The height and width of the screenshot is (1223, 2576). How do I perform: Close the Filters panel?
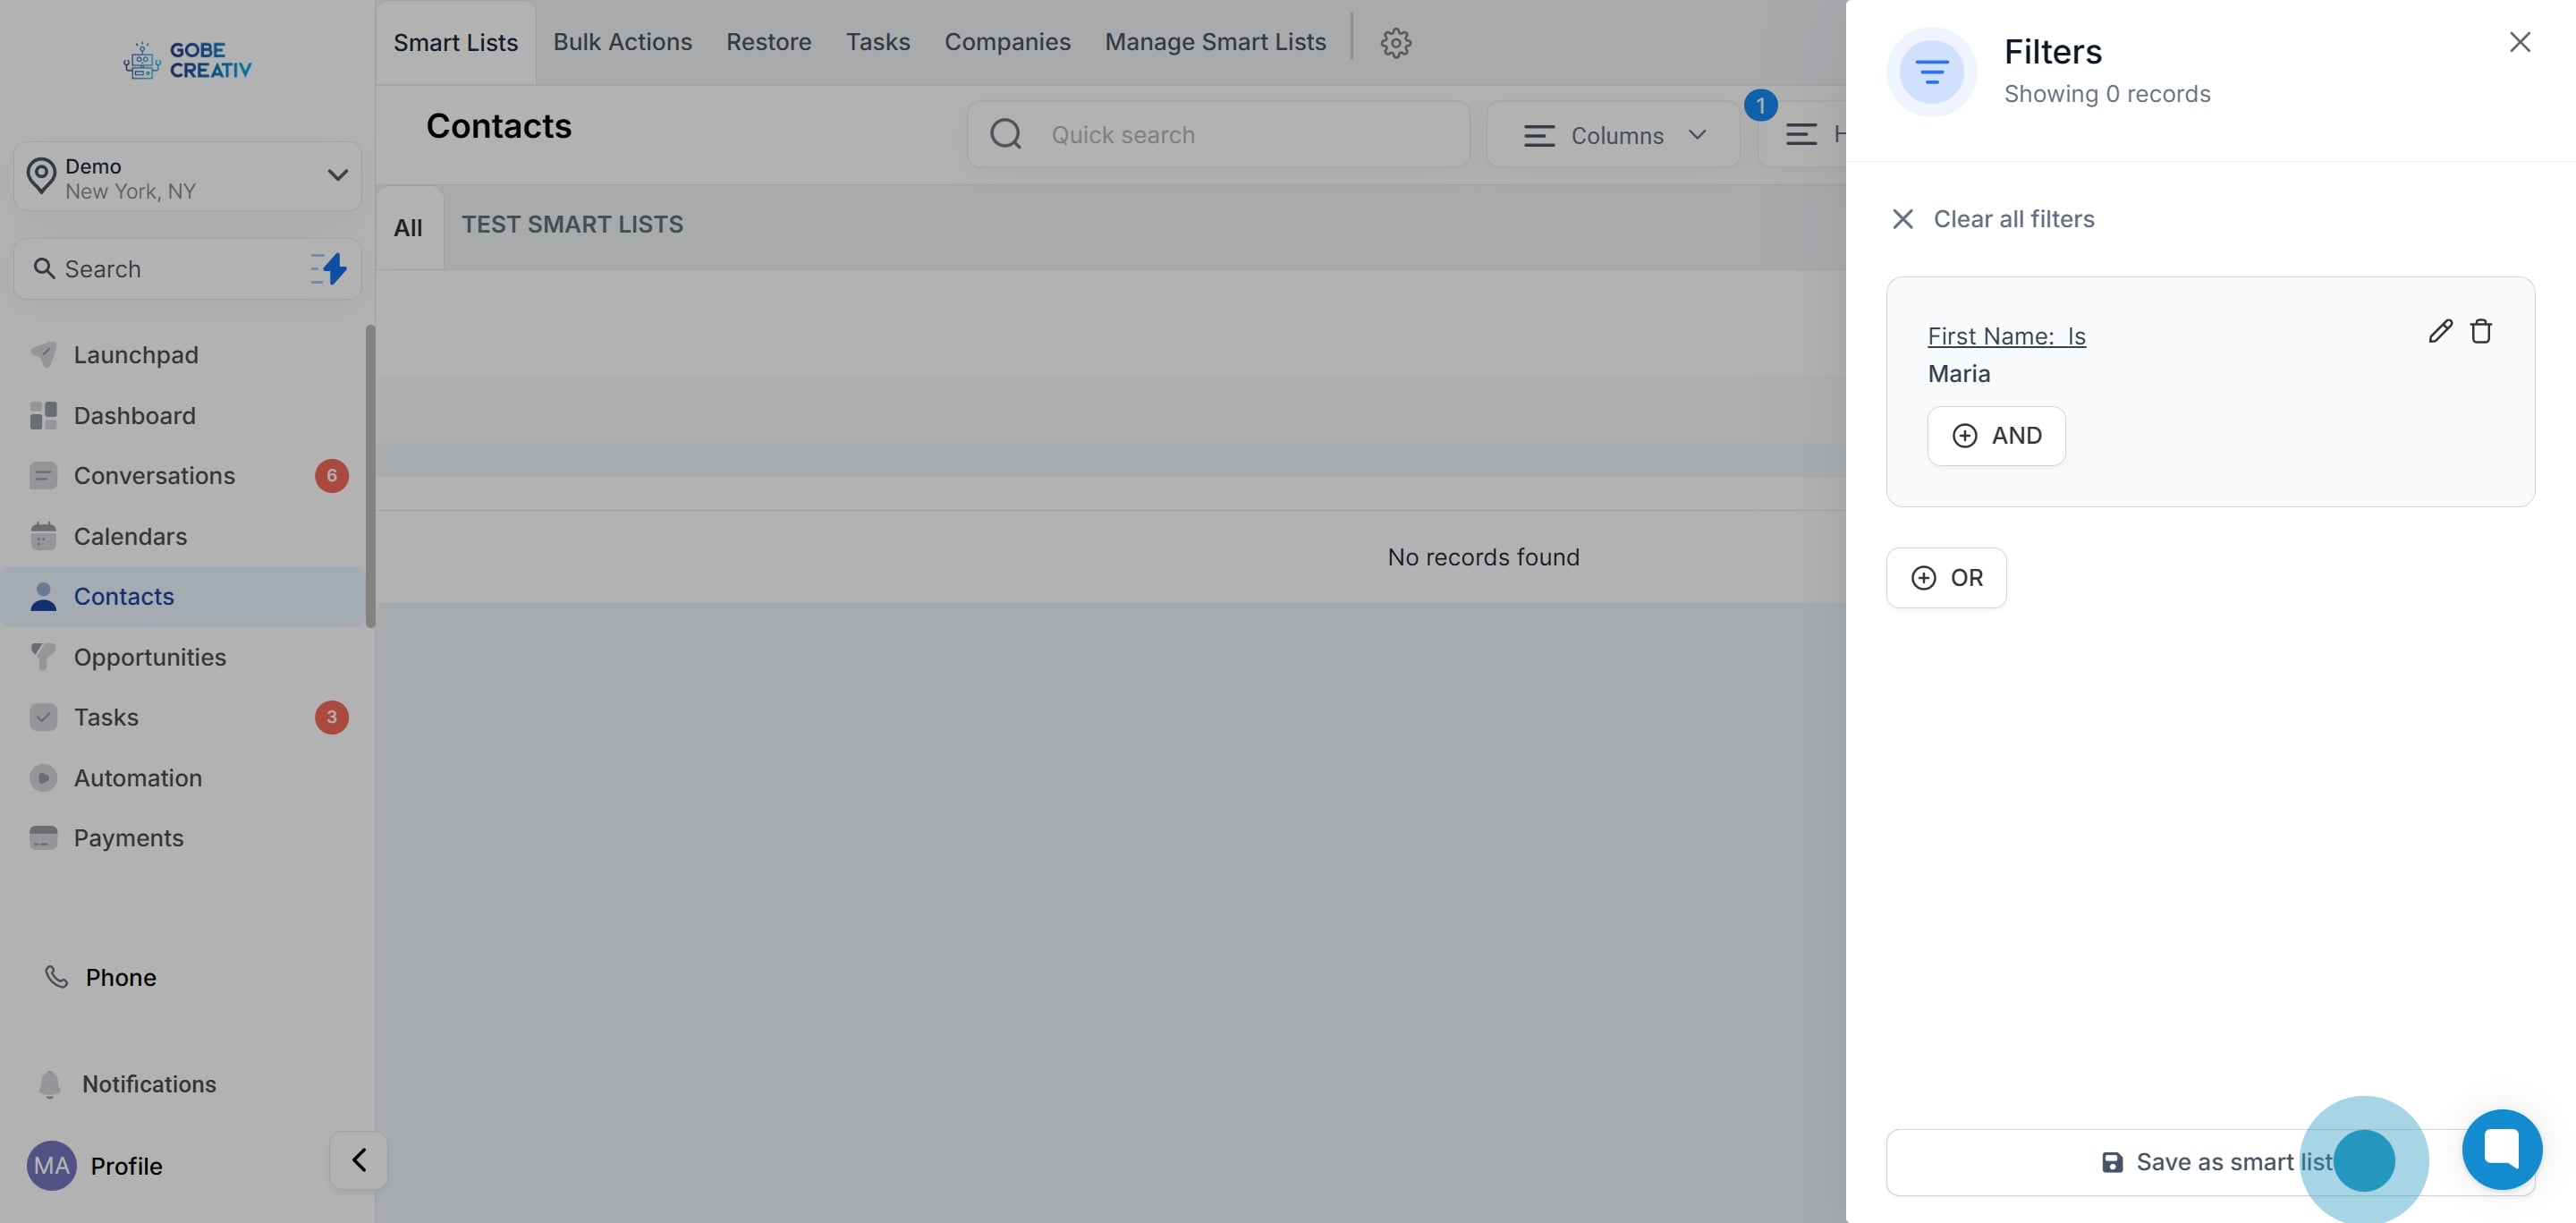tap(2519, 42)
